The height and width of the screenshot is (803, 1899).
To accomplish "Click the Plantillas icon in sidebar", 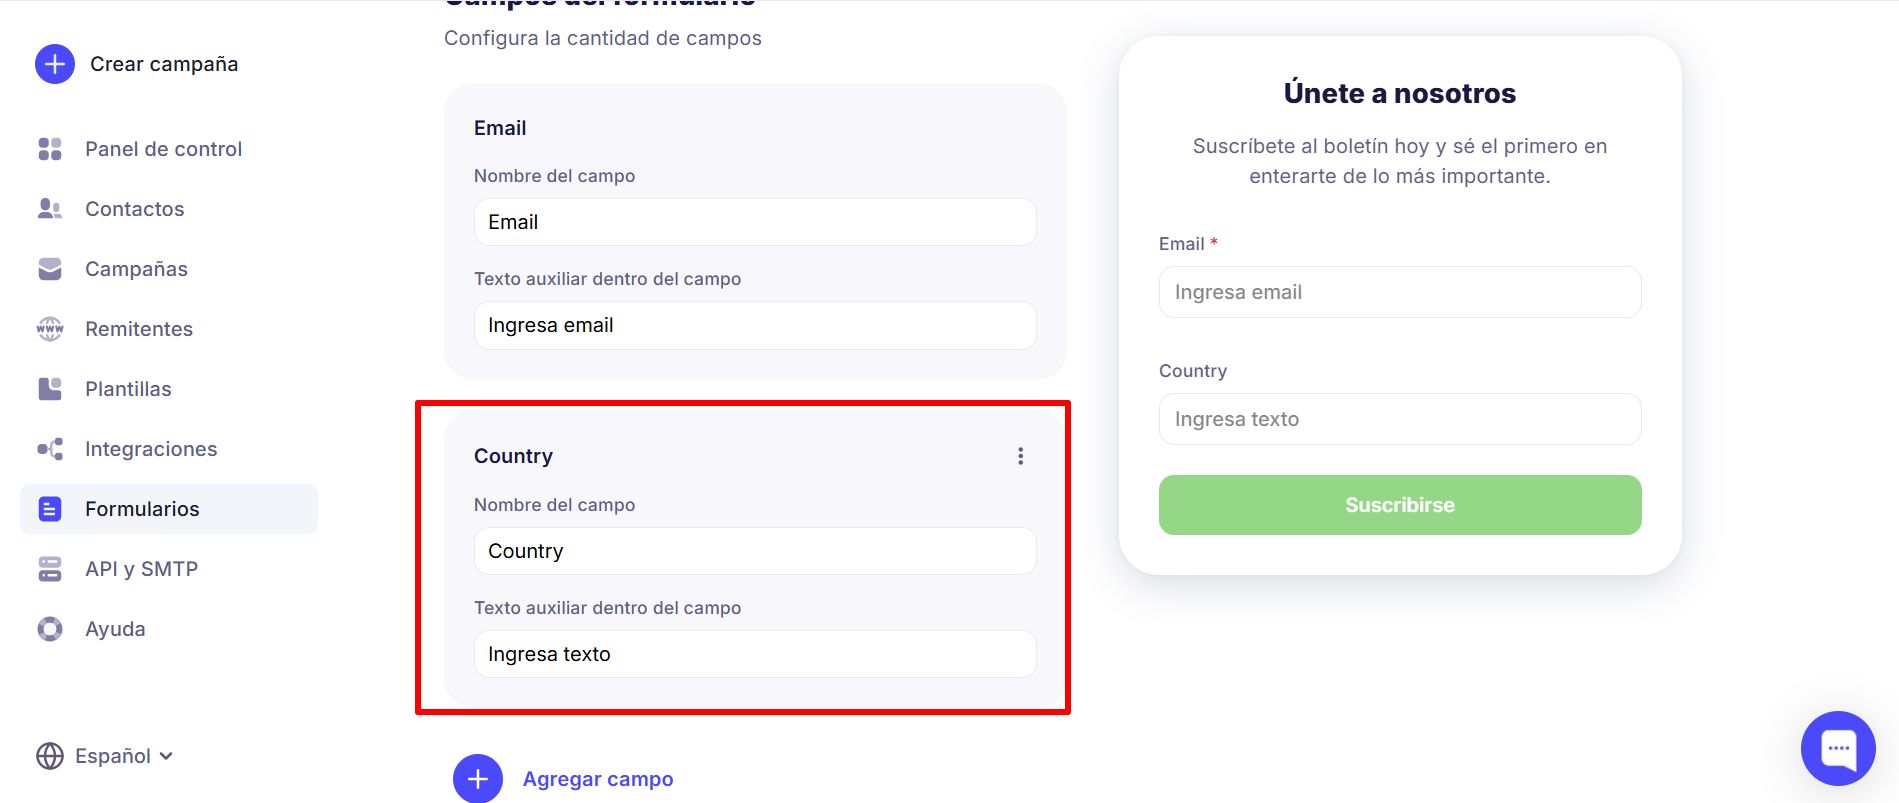I will point(49,389).
